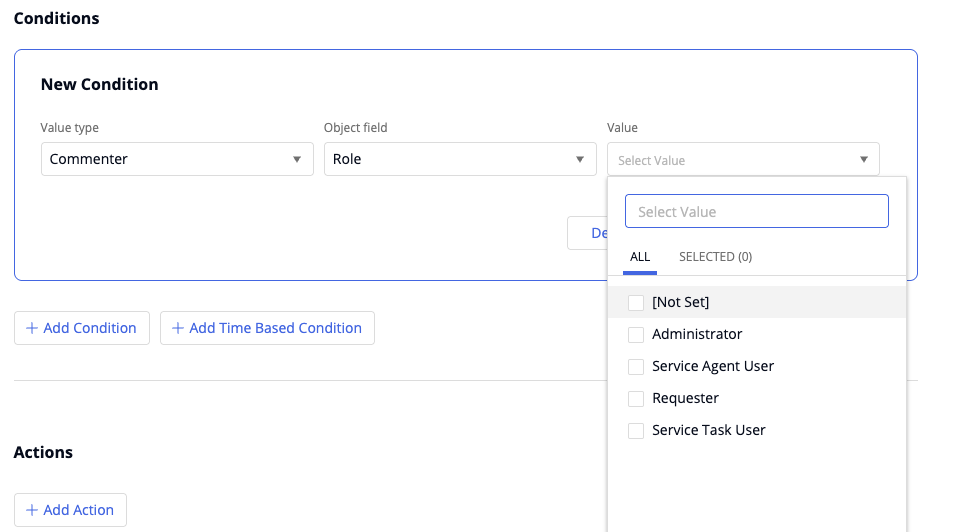The height and width of the screenshot is (532, 969).
Task: Click the arrow icon on the Commenter field
Action: coord(297,160)
